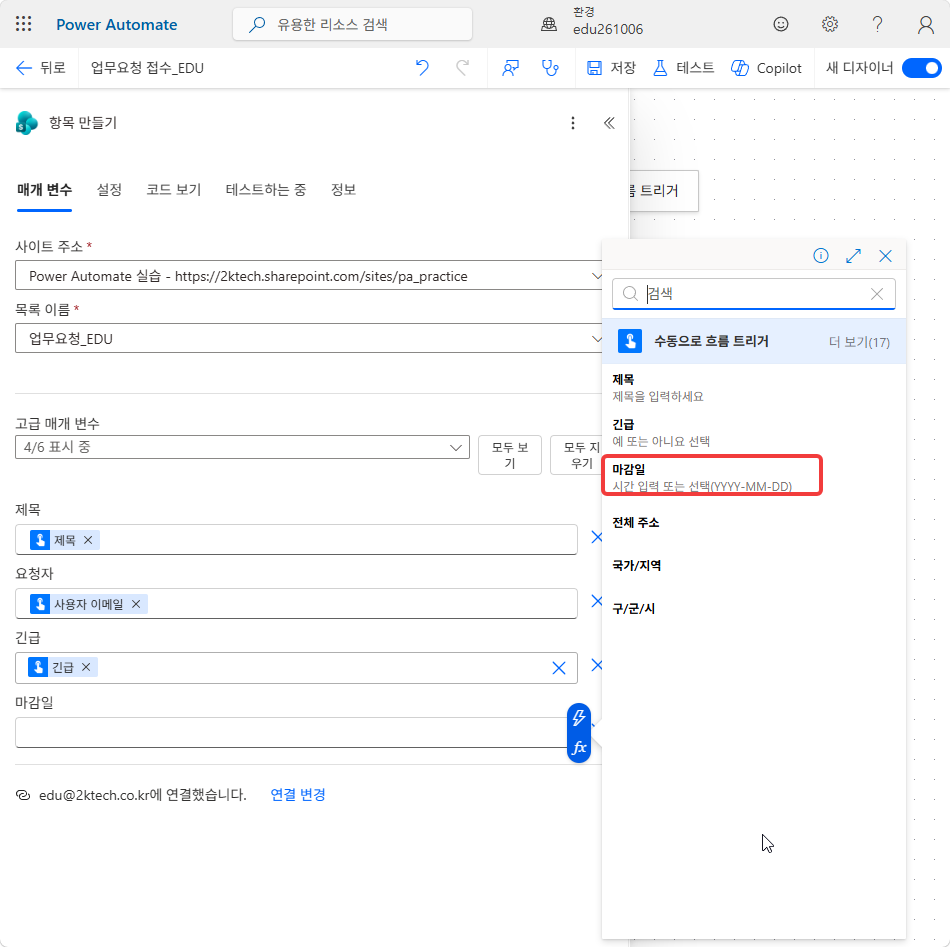Viewport: 950px width, 947px height.
Task: Expand the 사이트 주소 dropdown
Action: [596, 276]
